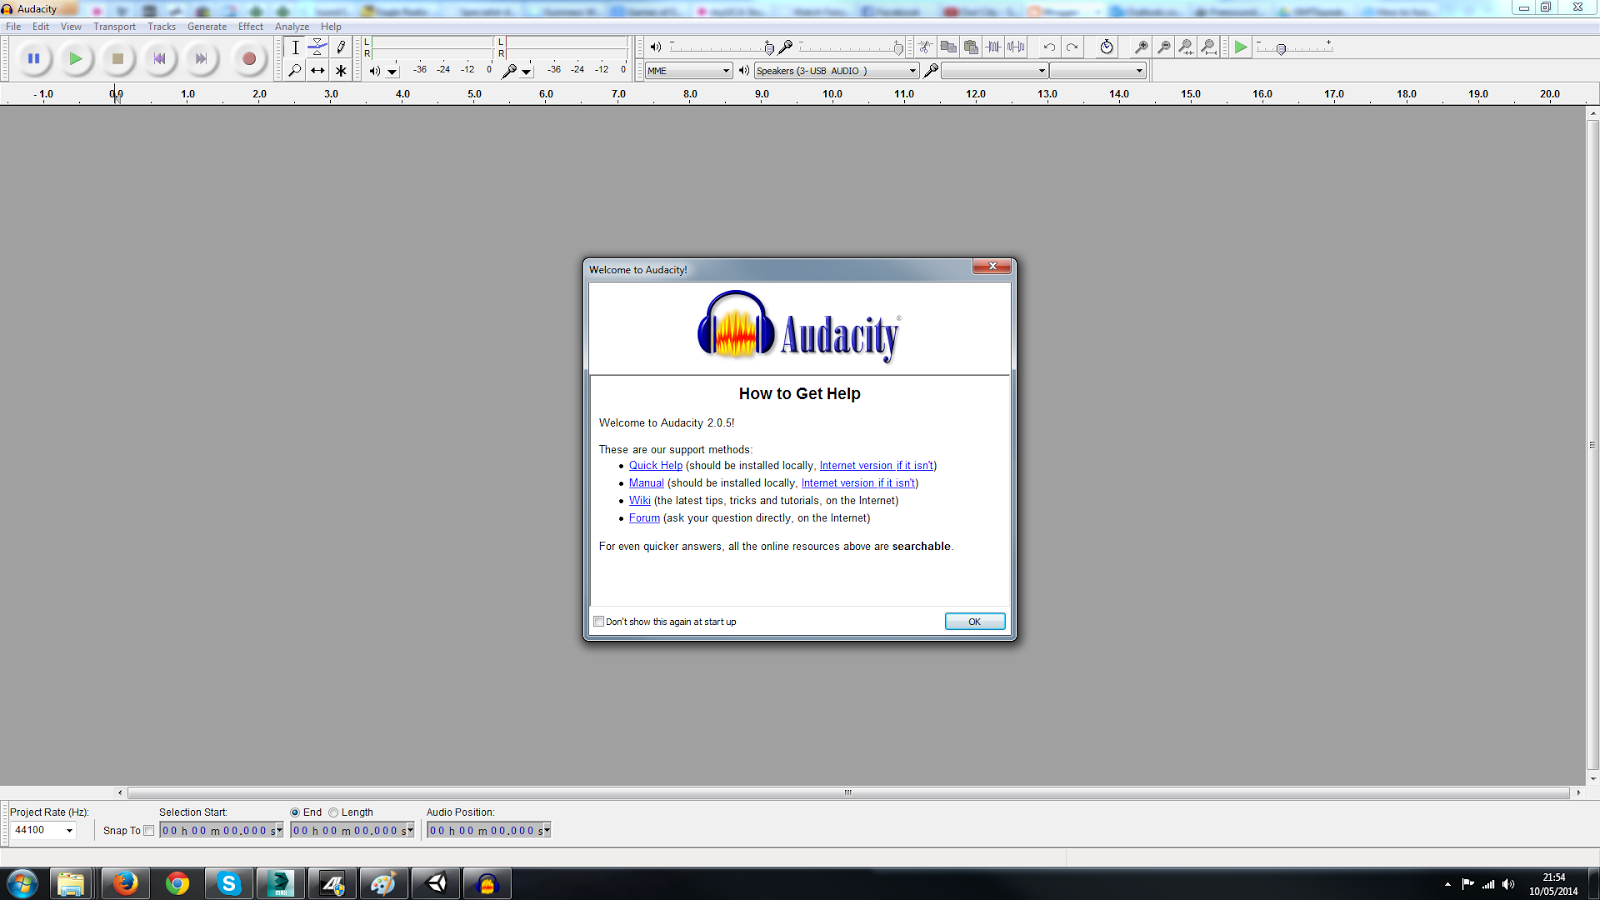Enable the Snap To checkbox
The image size is (1600, 900).
click(149, 831)
